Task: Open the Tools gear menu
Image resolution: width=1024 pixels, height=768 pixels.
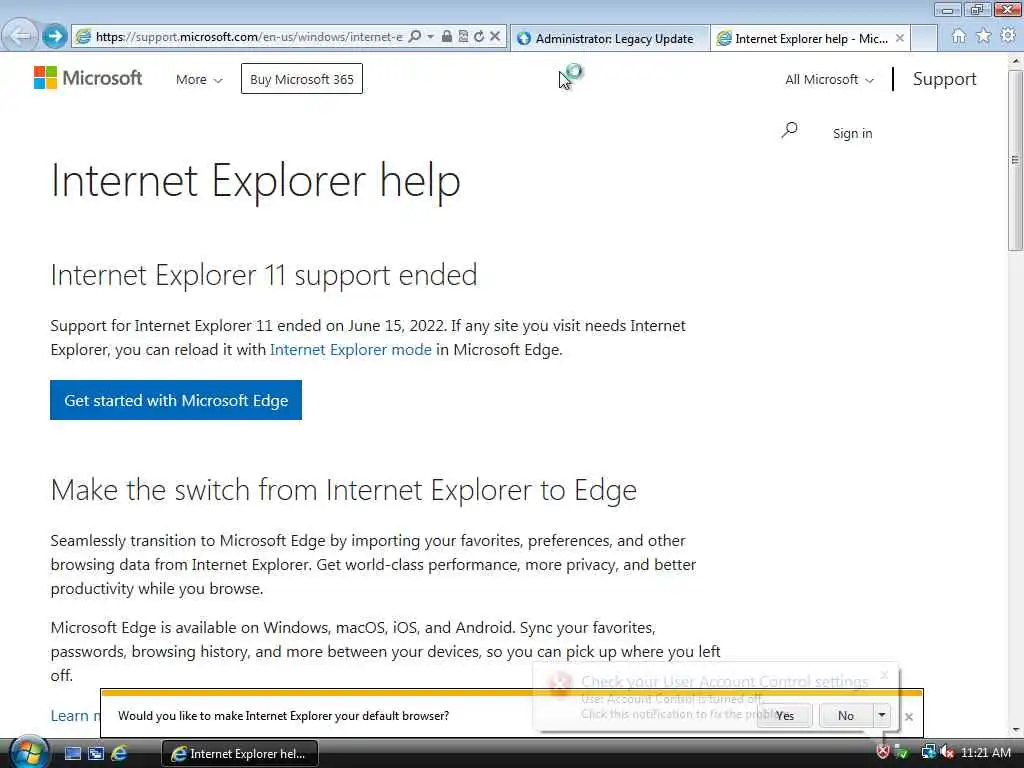Action: [1008, 36]
